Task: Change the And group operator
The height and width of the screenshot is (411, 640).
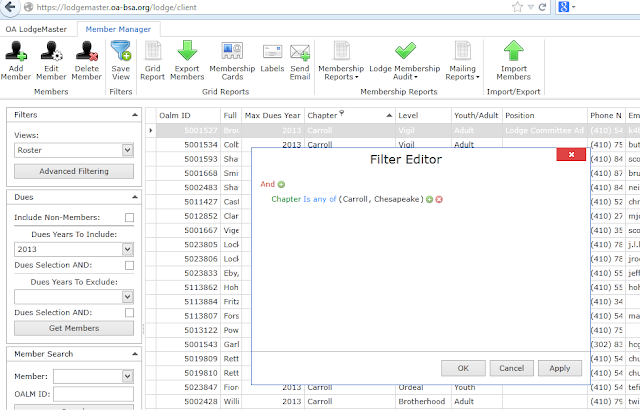Action: coord(267,184)
